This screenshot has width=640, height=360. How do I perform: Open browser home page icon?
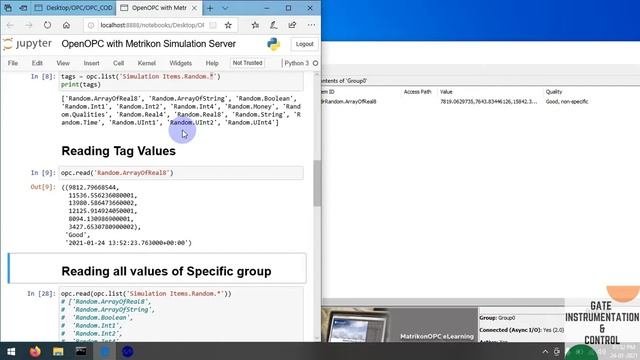pos(66,25)
